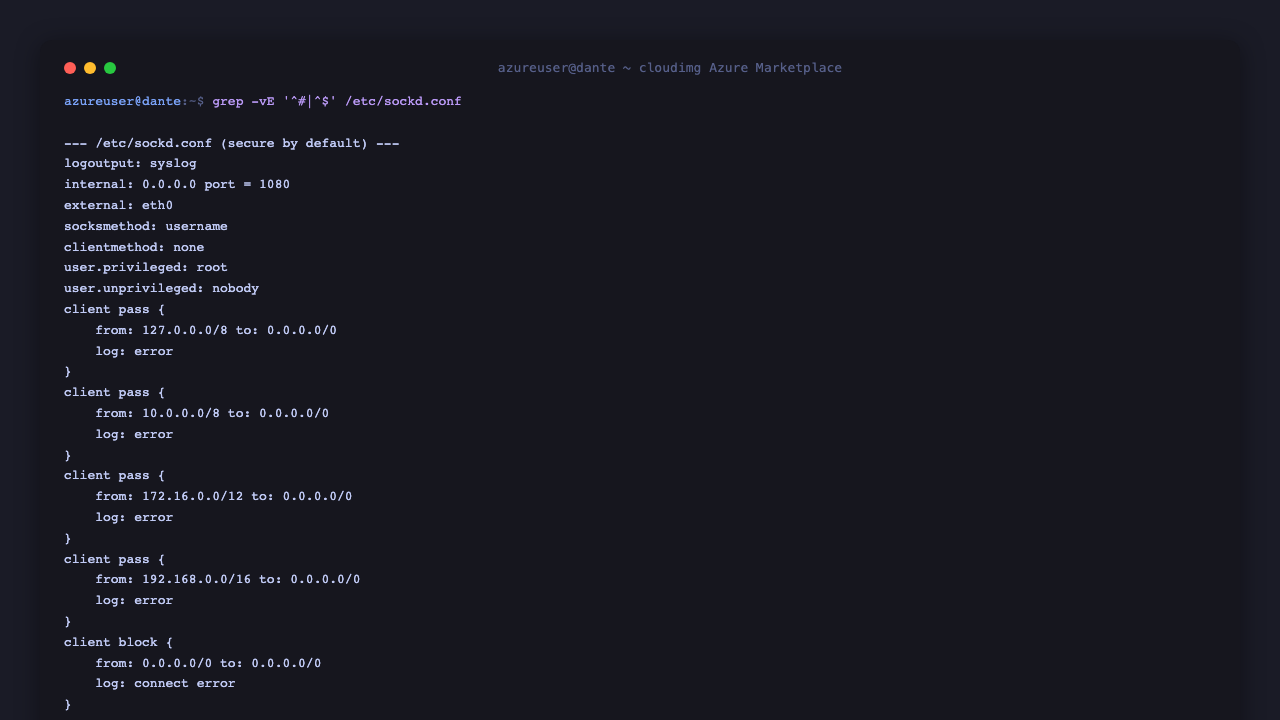The height and width of the screenshot is (720, 1280).
Task: Click the line 'external: eth0'
Action: [x=118, y=205]
